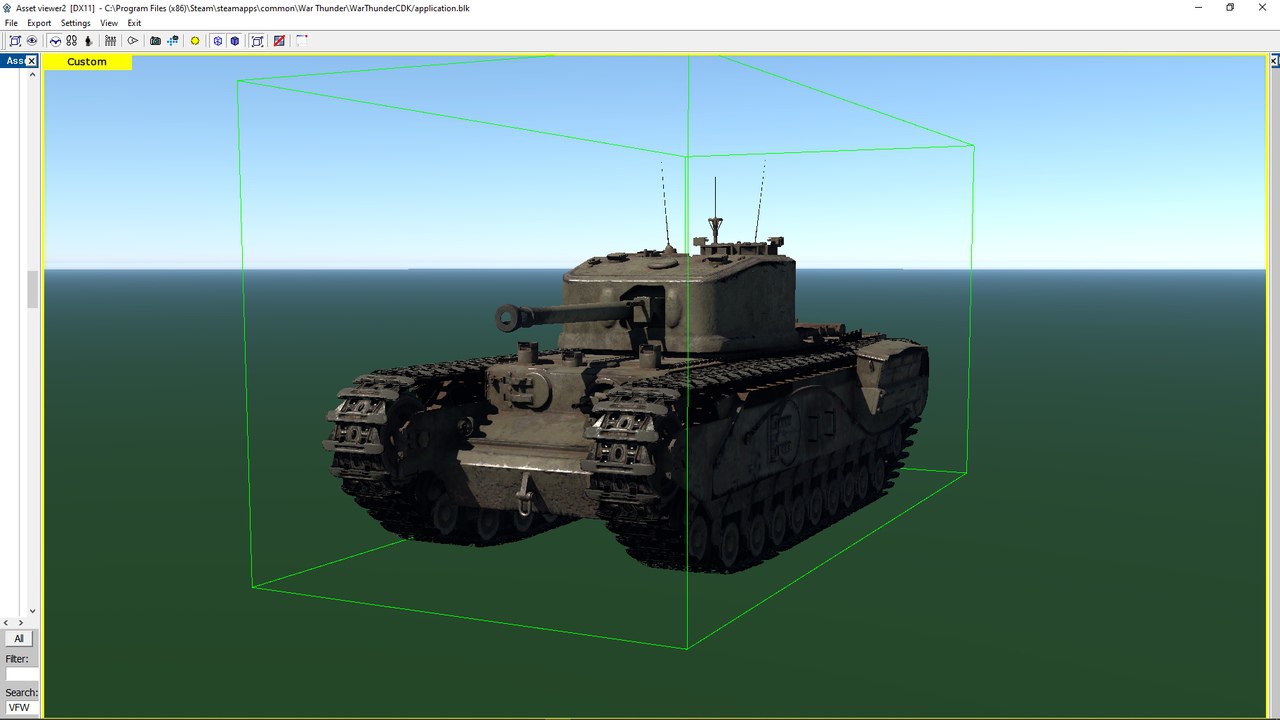Click the standing person silhouette toolbar icon
1280x720 pixels.
(88, 41)
